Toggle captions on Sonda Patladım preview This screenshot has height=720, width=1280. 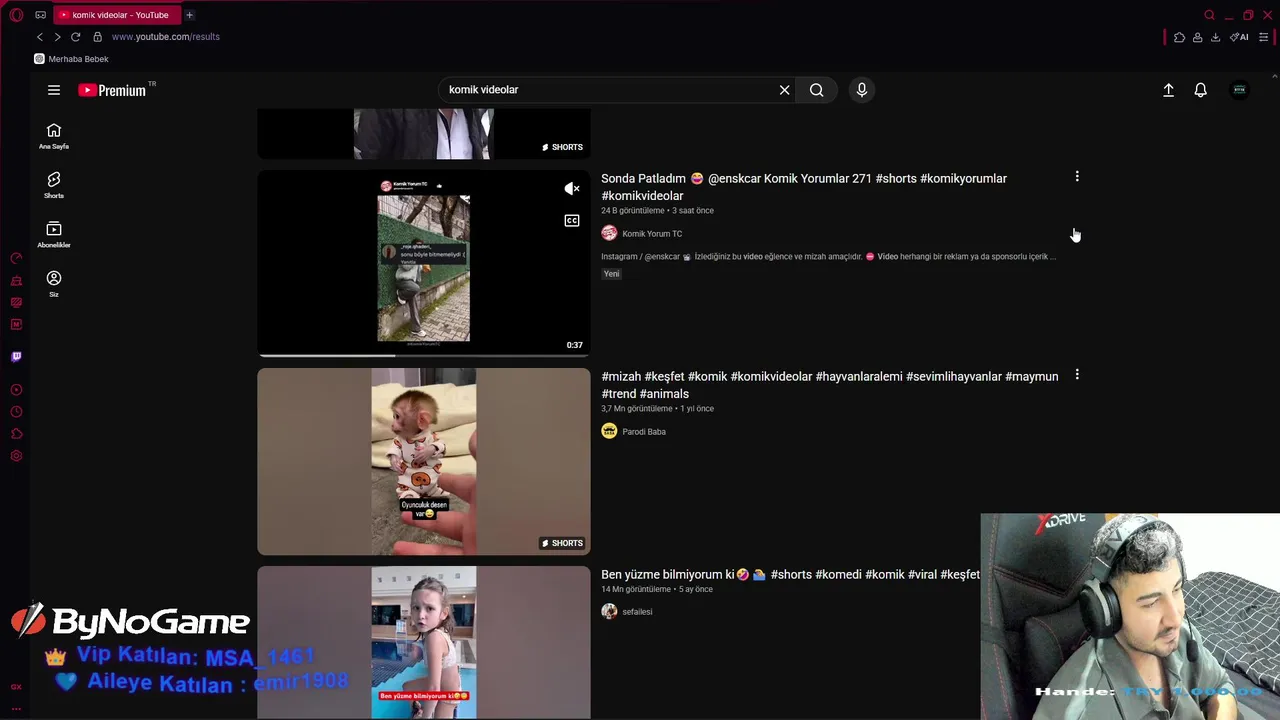(x=572, y=220)
